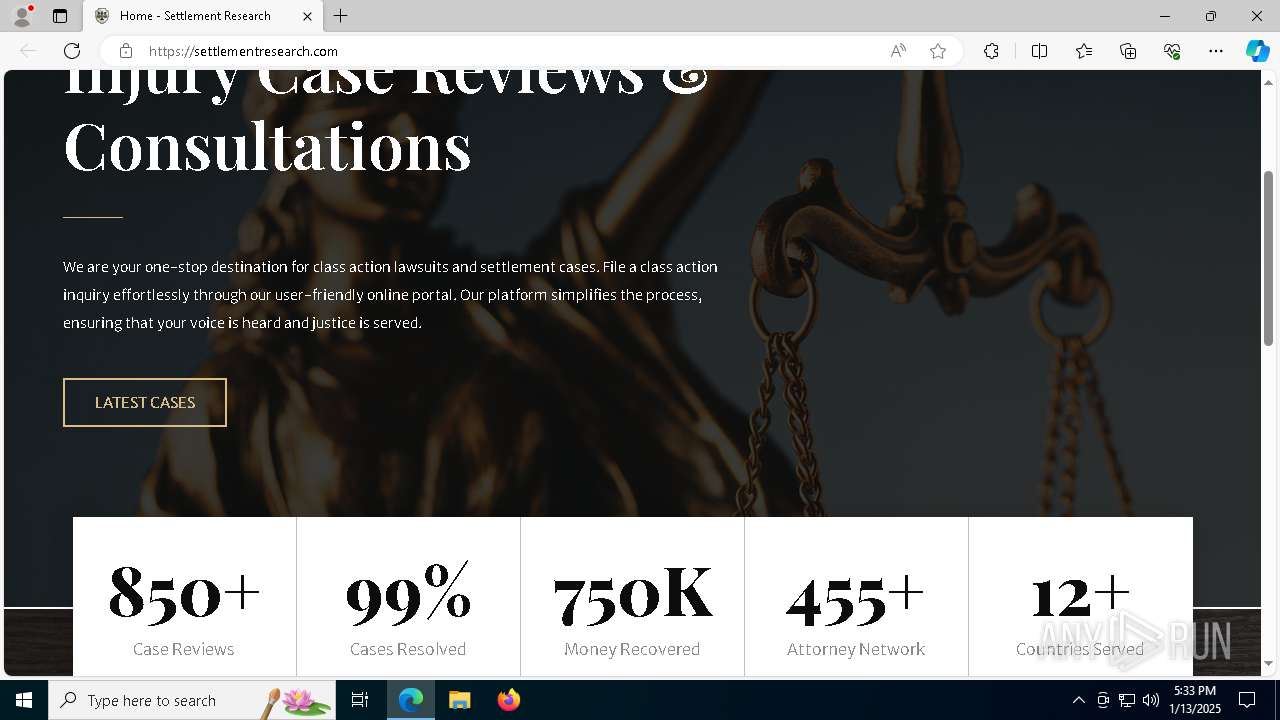Image resolution: width=1280 pixels, height=720 pixels.
Task: Click the taskbar search box
Action: coord(192,700)
